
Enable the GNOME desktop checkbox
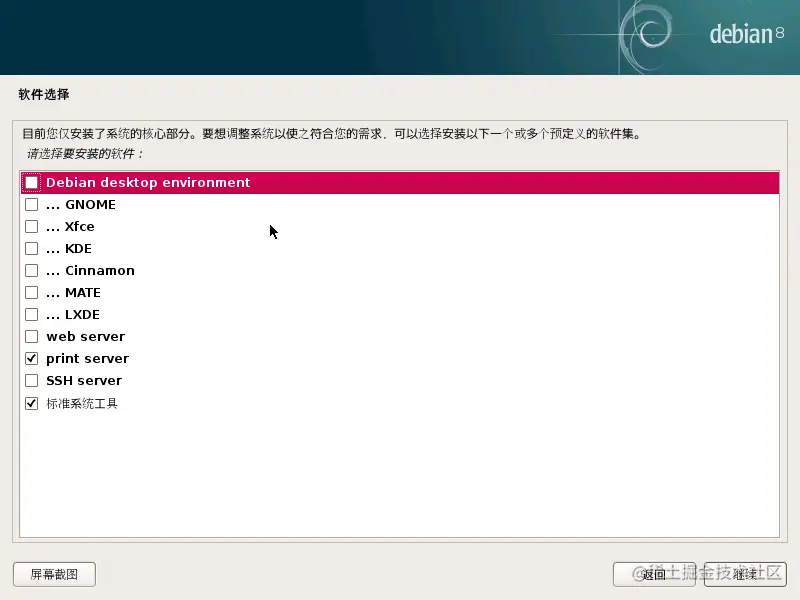click(x=32, y=205)
